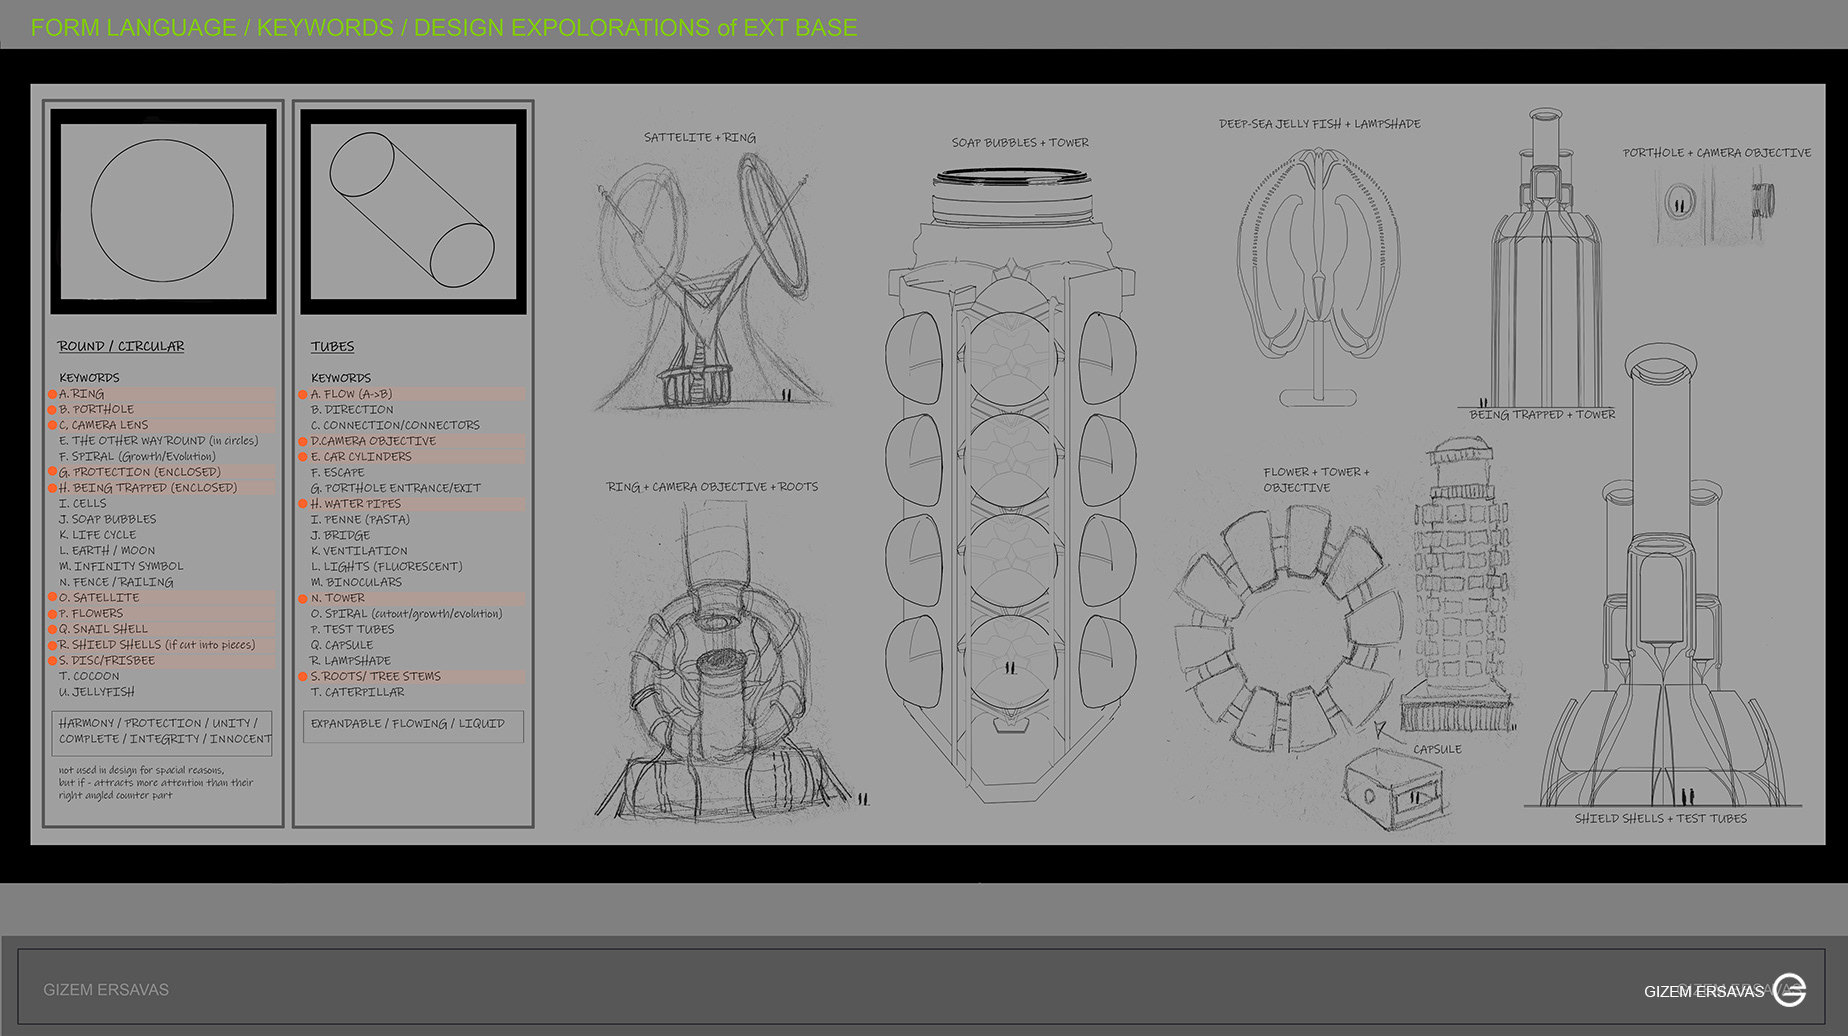This screenshot has height=1036, width=1848.
Task: Select tubes keyword 'F. ESCAPE'
Action: (x=337, y=472)
